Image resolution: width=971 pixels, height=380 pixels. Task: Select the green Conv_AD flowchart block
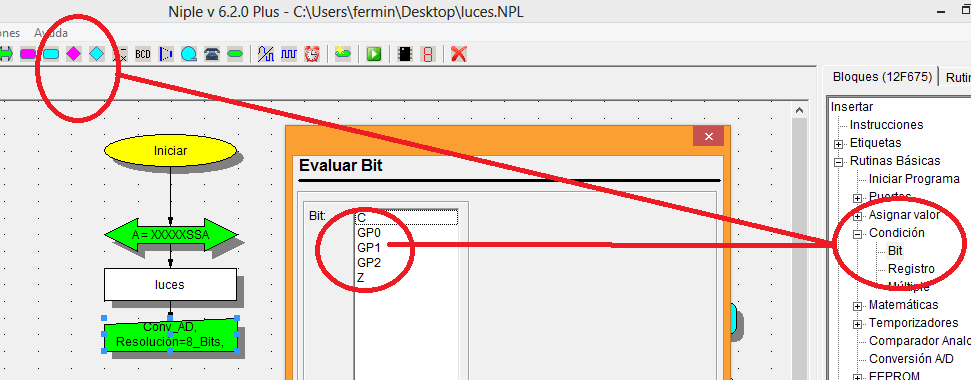pos(171,335)
